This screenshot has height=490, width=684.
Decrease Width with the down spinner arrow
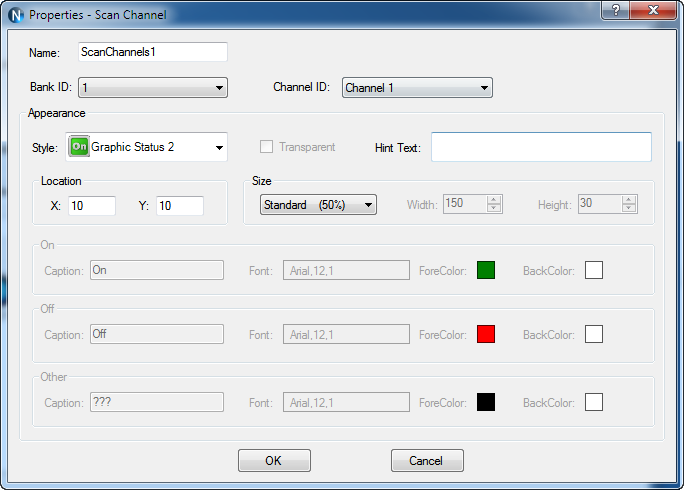pyautogui.click(x=494, y=208)
